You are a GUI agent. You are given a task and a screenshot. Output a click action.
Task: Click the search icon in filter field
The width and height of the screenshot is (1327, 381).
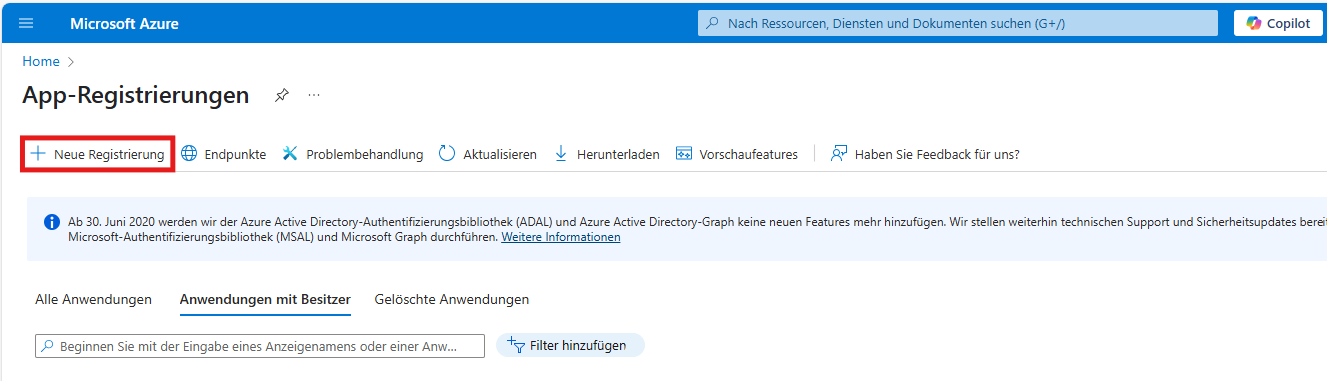coord(48,346)
